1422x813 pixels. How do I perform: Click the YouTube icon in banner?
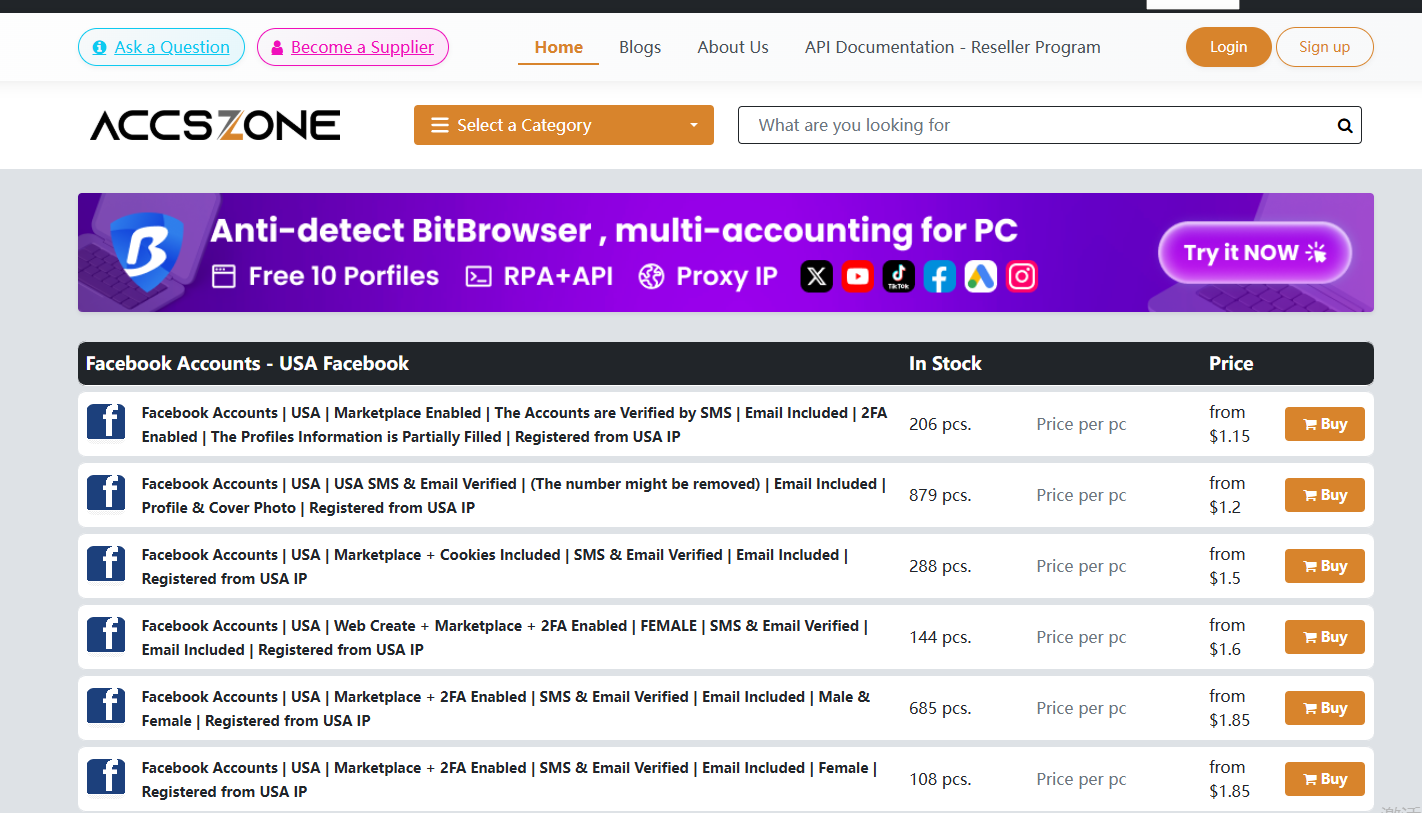(858, 276)
